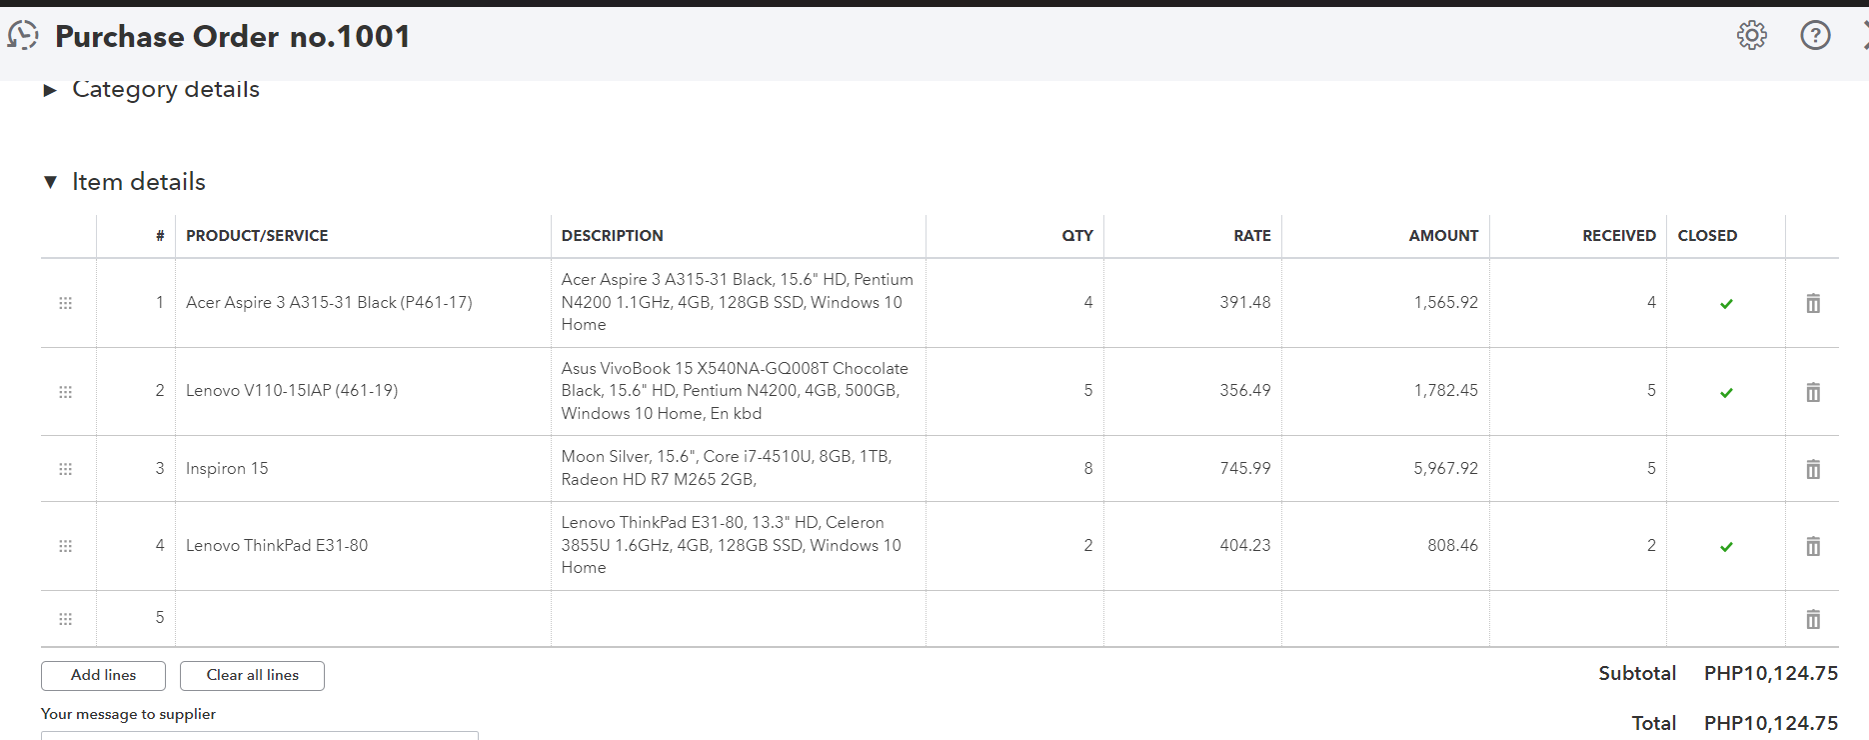The height and width of the screenshot is (740, 1869).
Task: Click the help question mark icon
Action: tap(1815, 36)
